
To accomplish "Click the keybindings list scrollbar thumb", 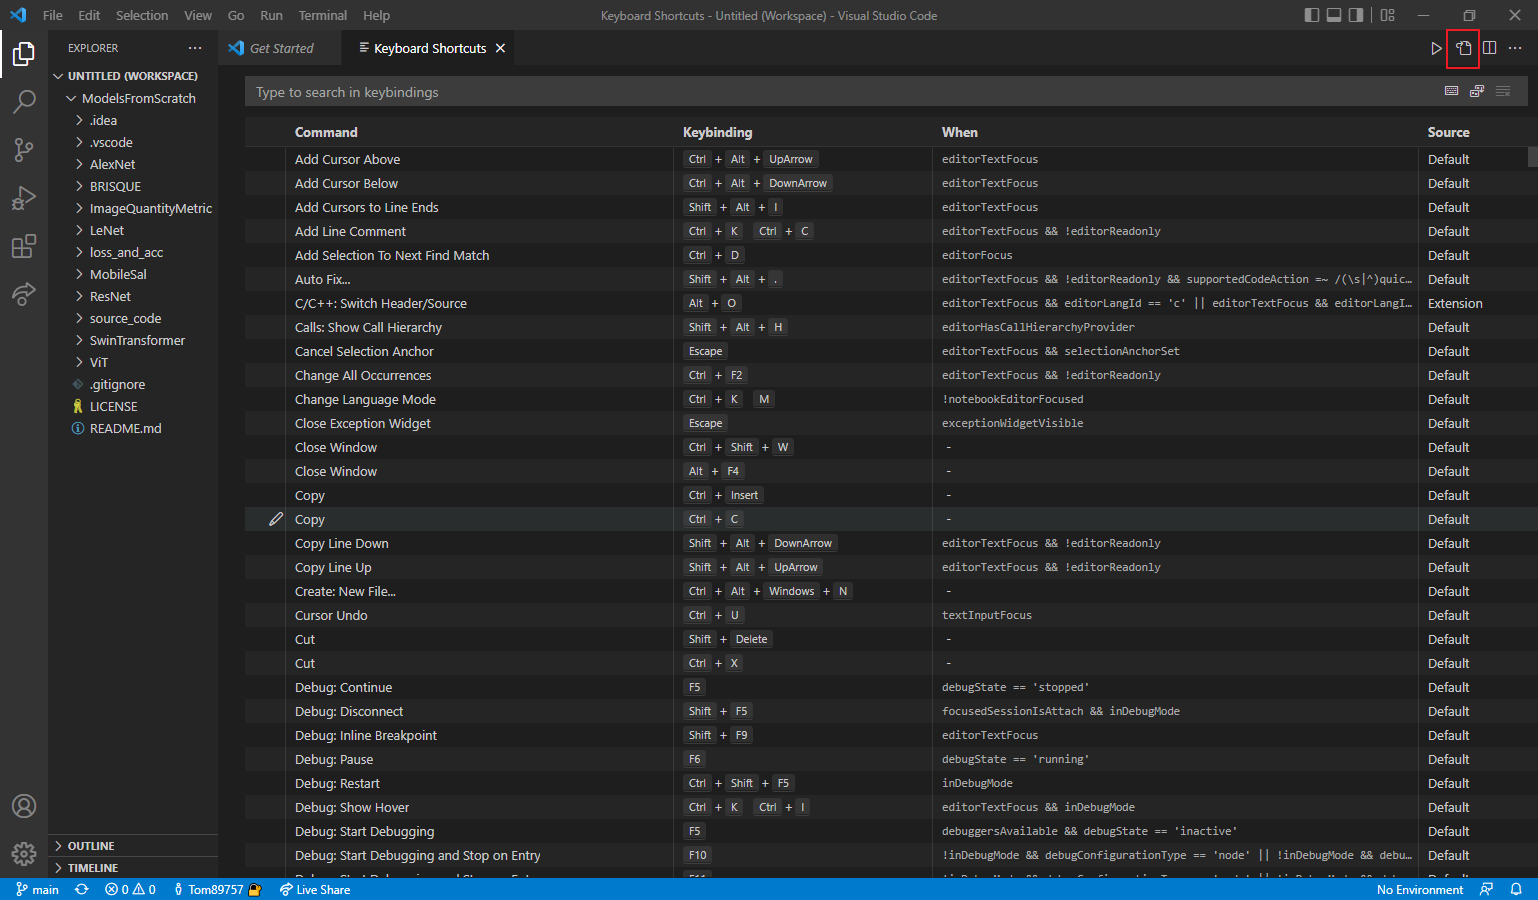I will (1533, 157).
